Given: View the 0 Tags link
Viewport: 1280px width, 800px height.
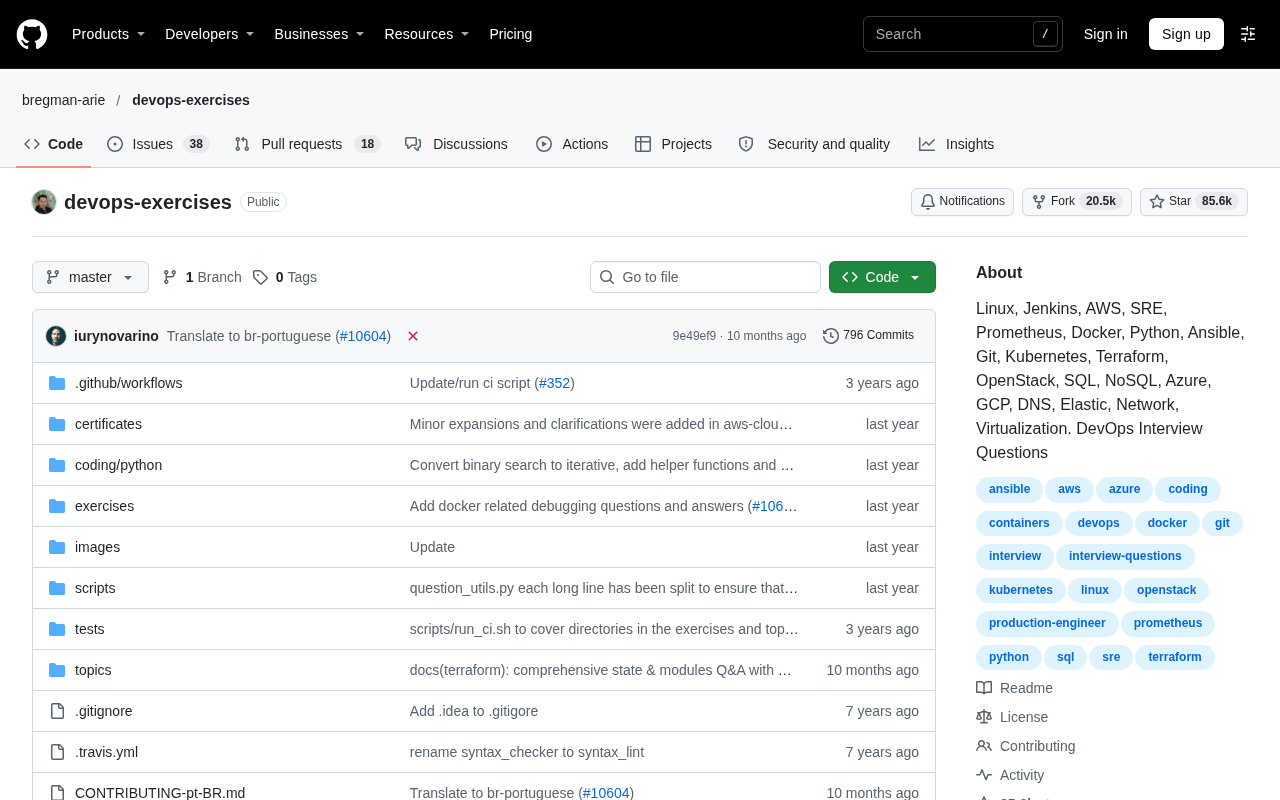Looking at the screenshot, I should [x=285, y=277].
